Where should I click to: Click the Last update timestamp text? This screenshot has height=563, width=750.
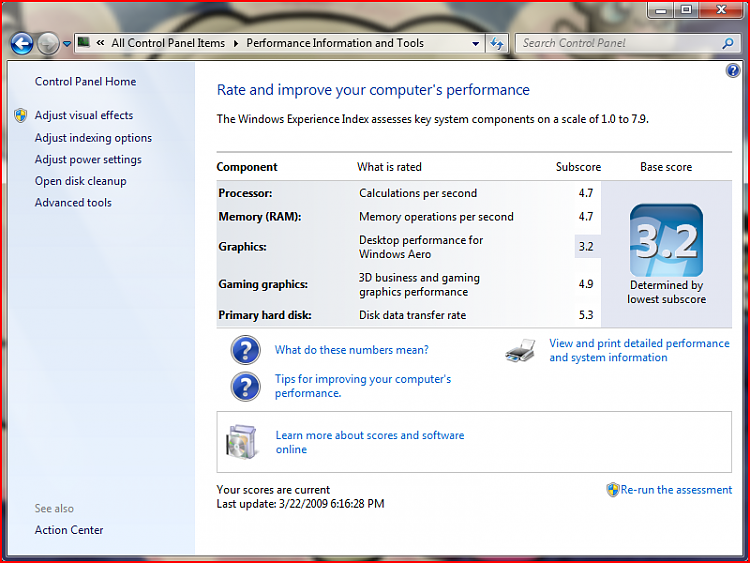tap(300, 504)
